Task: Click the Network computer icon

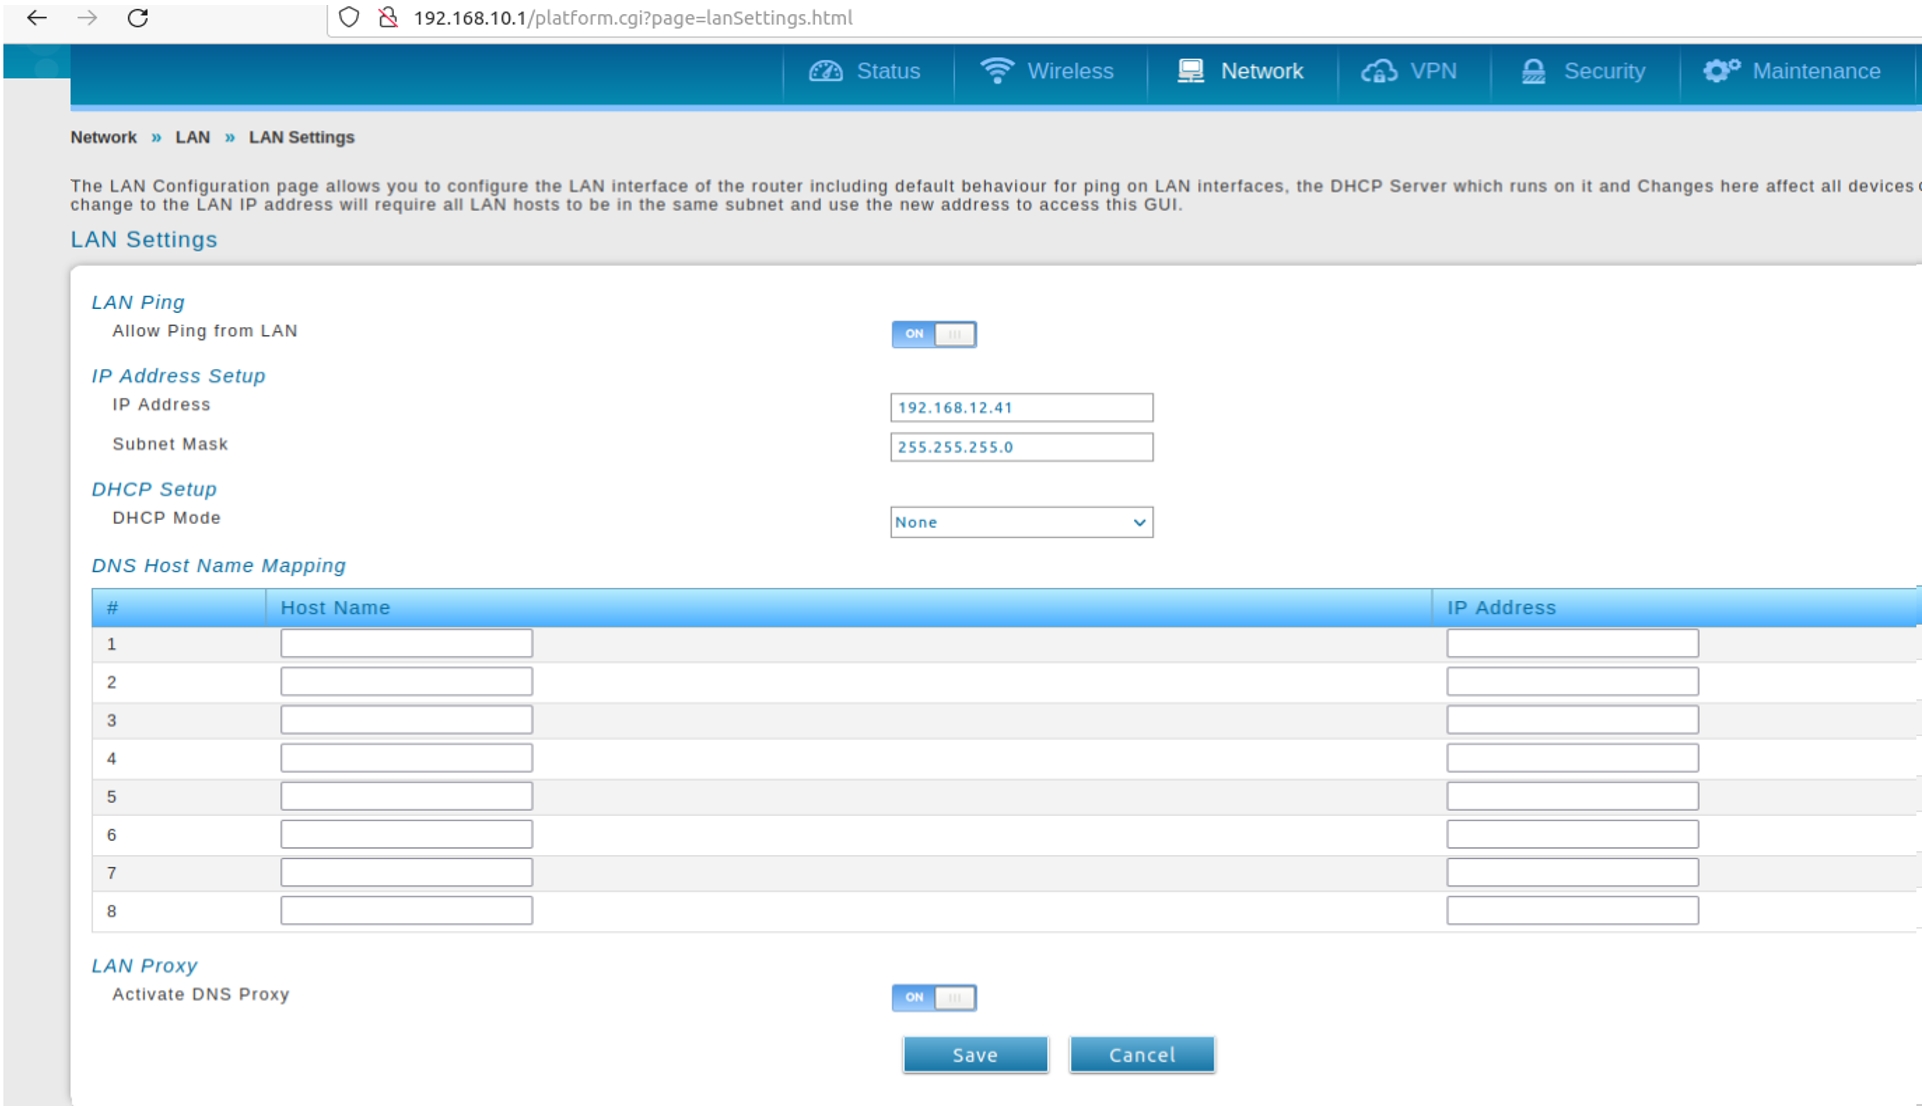Action: [1190, 71]
